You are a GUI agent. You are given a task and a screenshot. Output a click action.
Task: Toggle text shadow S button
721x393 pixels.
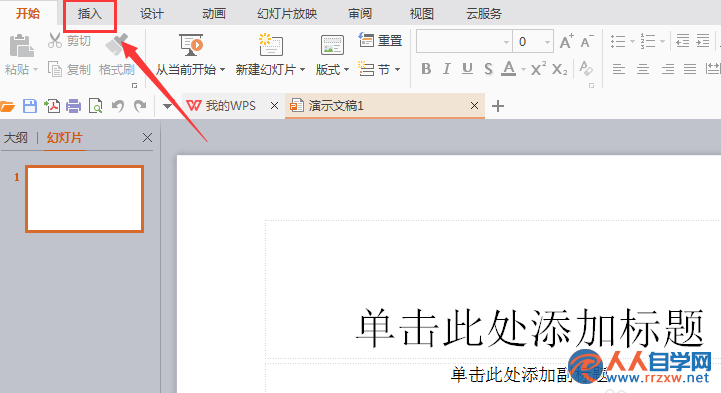coord(488,69)
